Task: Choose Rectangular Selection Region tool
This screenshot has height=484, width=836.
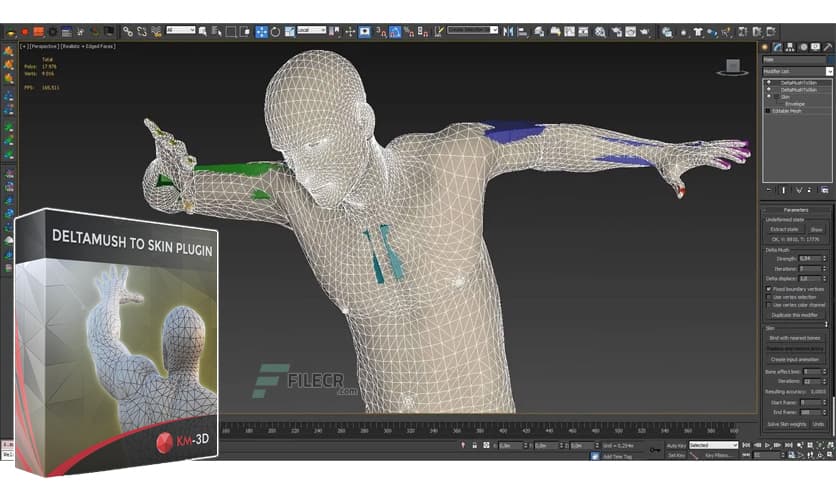Action: click(x=231, y=32)
